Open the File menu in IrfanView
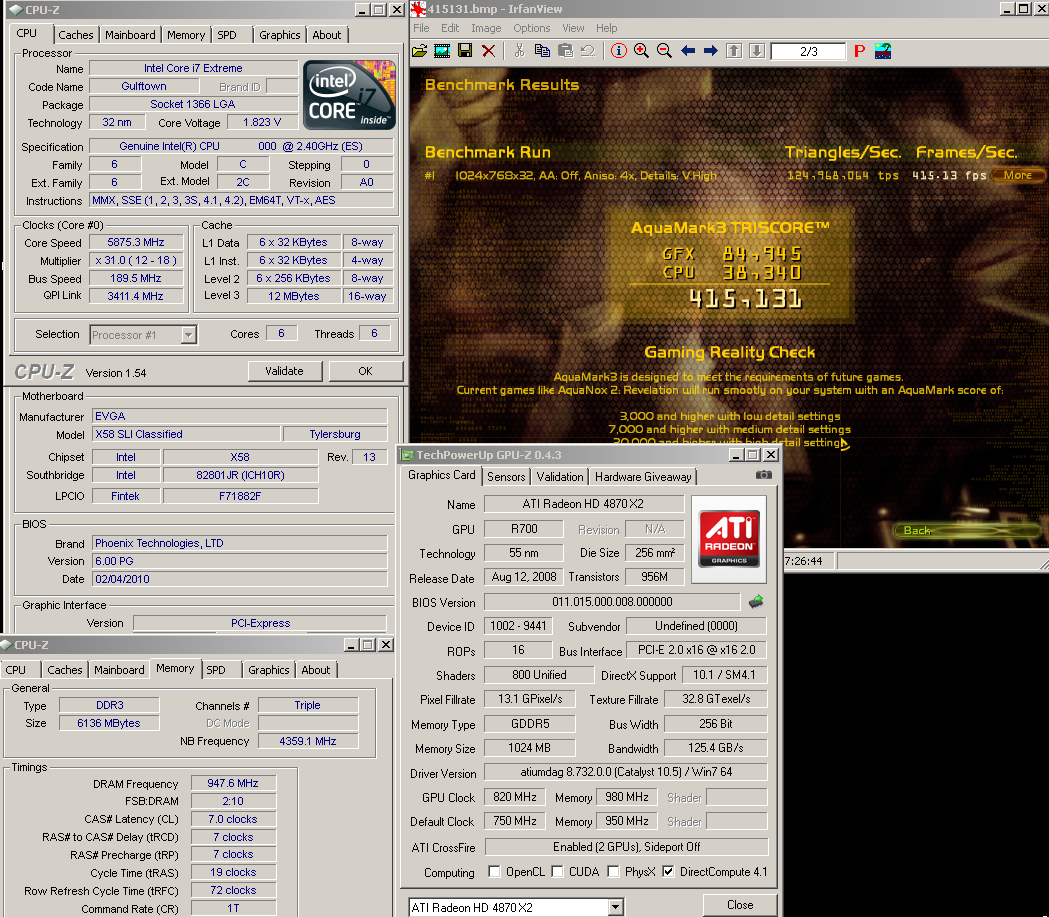This screenshot has height=917, width=1049. 421,28
